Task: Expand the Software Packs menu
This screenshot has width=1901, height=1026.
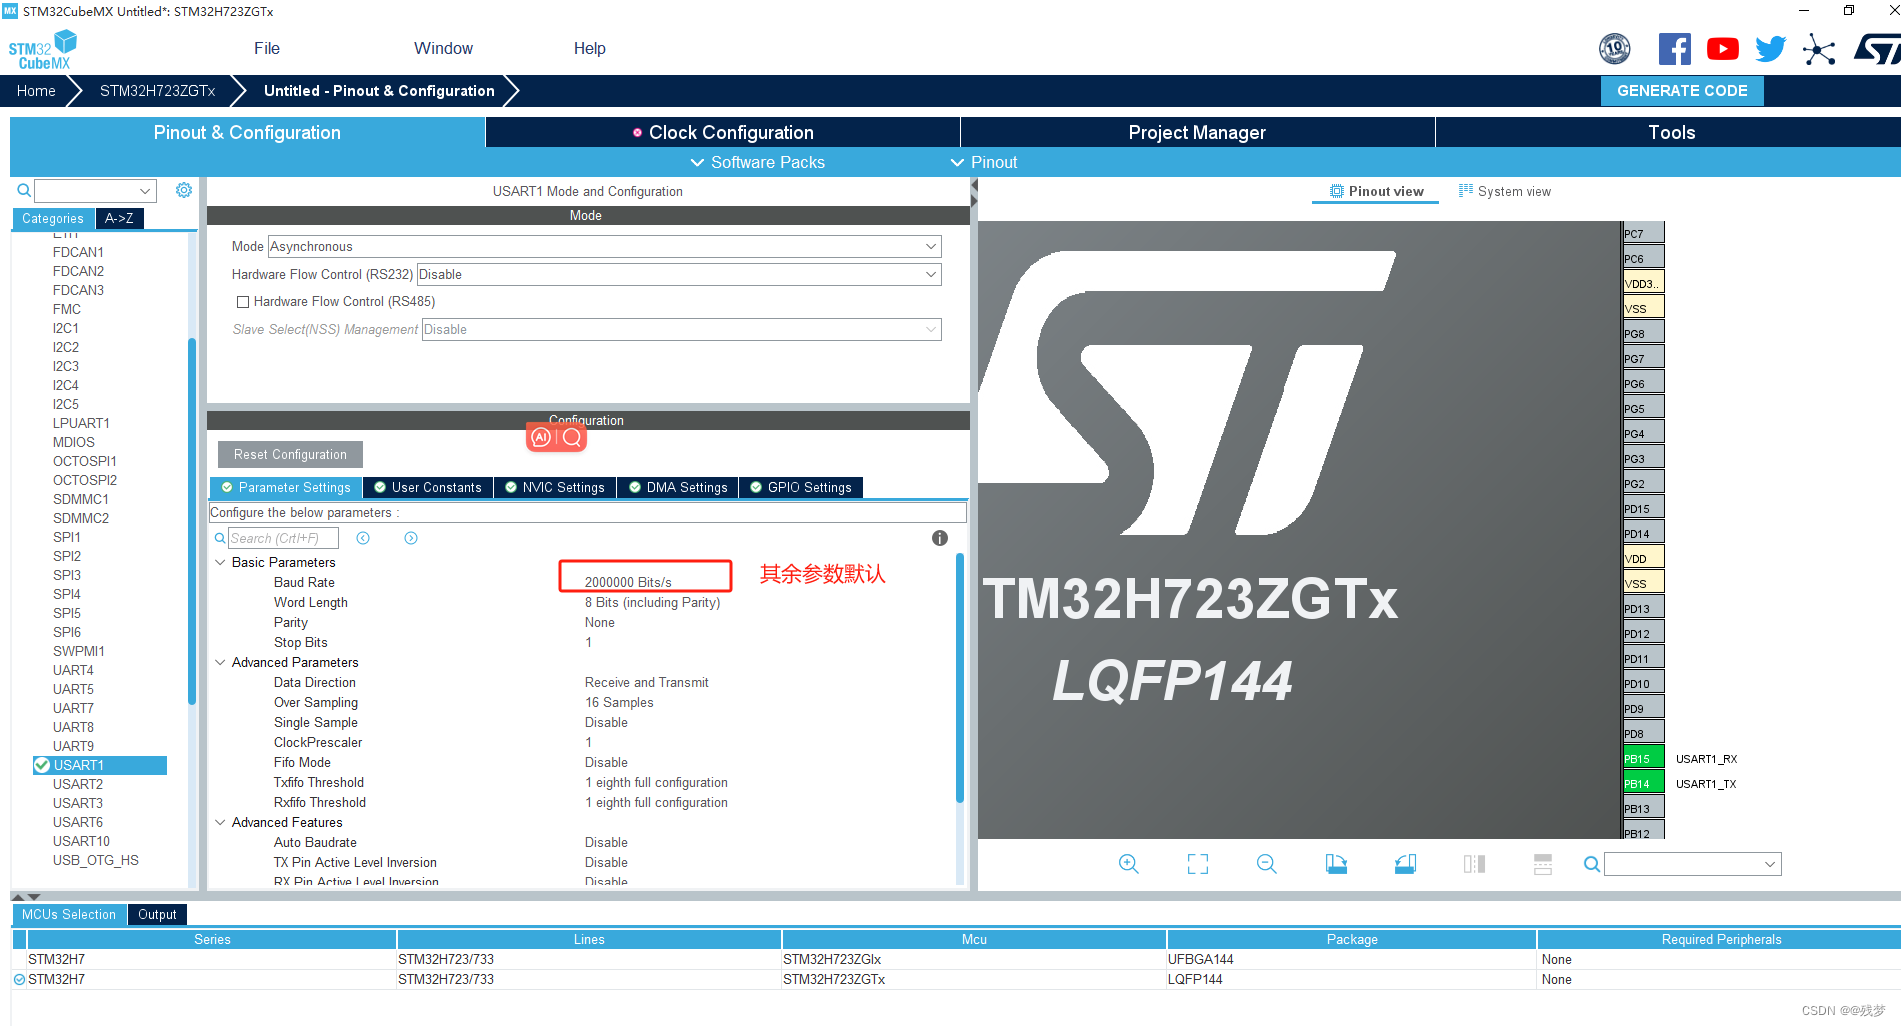Action: (x=757, y=162)
